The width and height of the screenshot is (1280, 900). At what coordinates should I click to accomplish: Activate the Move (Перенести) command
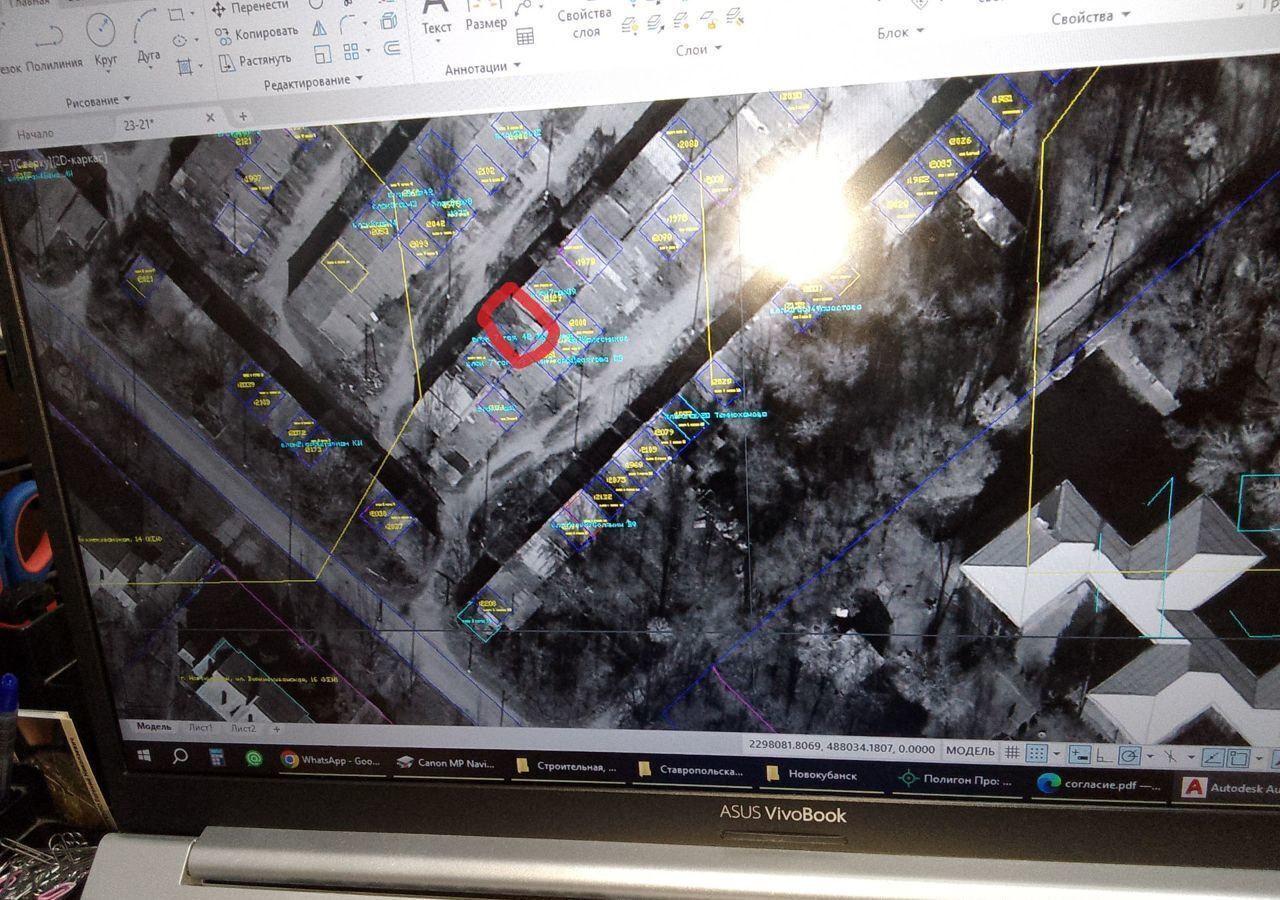coord(250,8)
